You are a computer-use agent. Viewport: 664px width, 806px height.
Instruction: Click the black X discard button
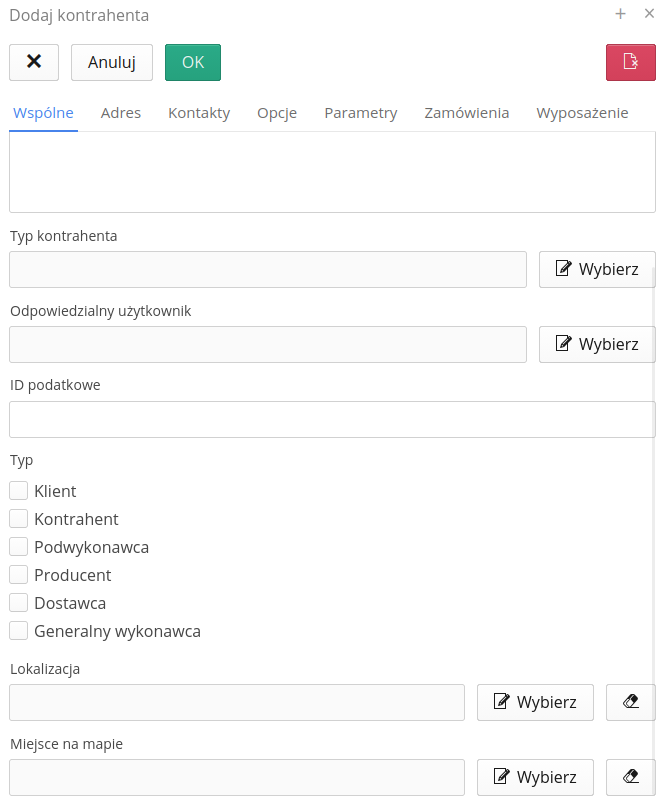pyautogui.click(x=34, y=62)
